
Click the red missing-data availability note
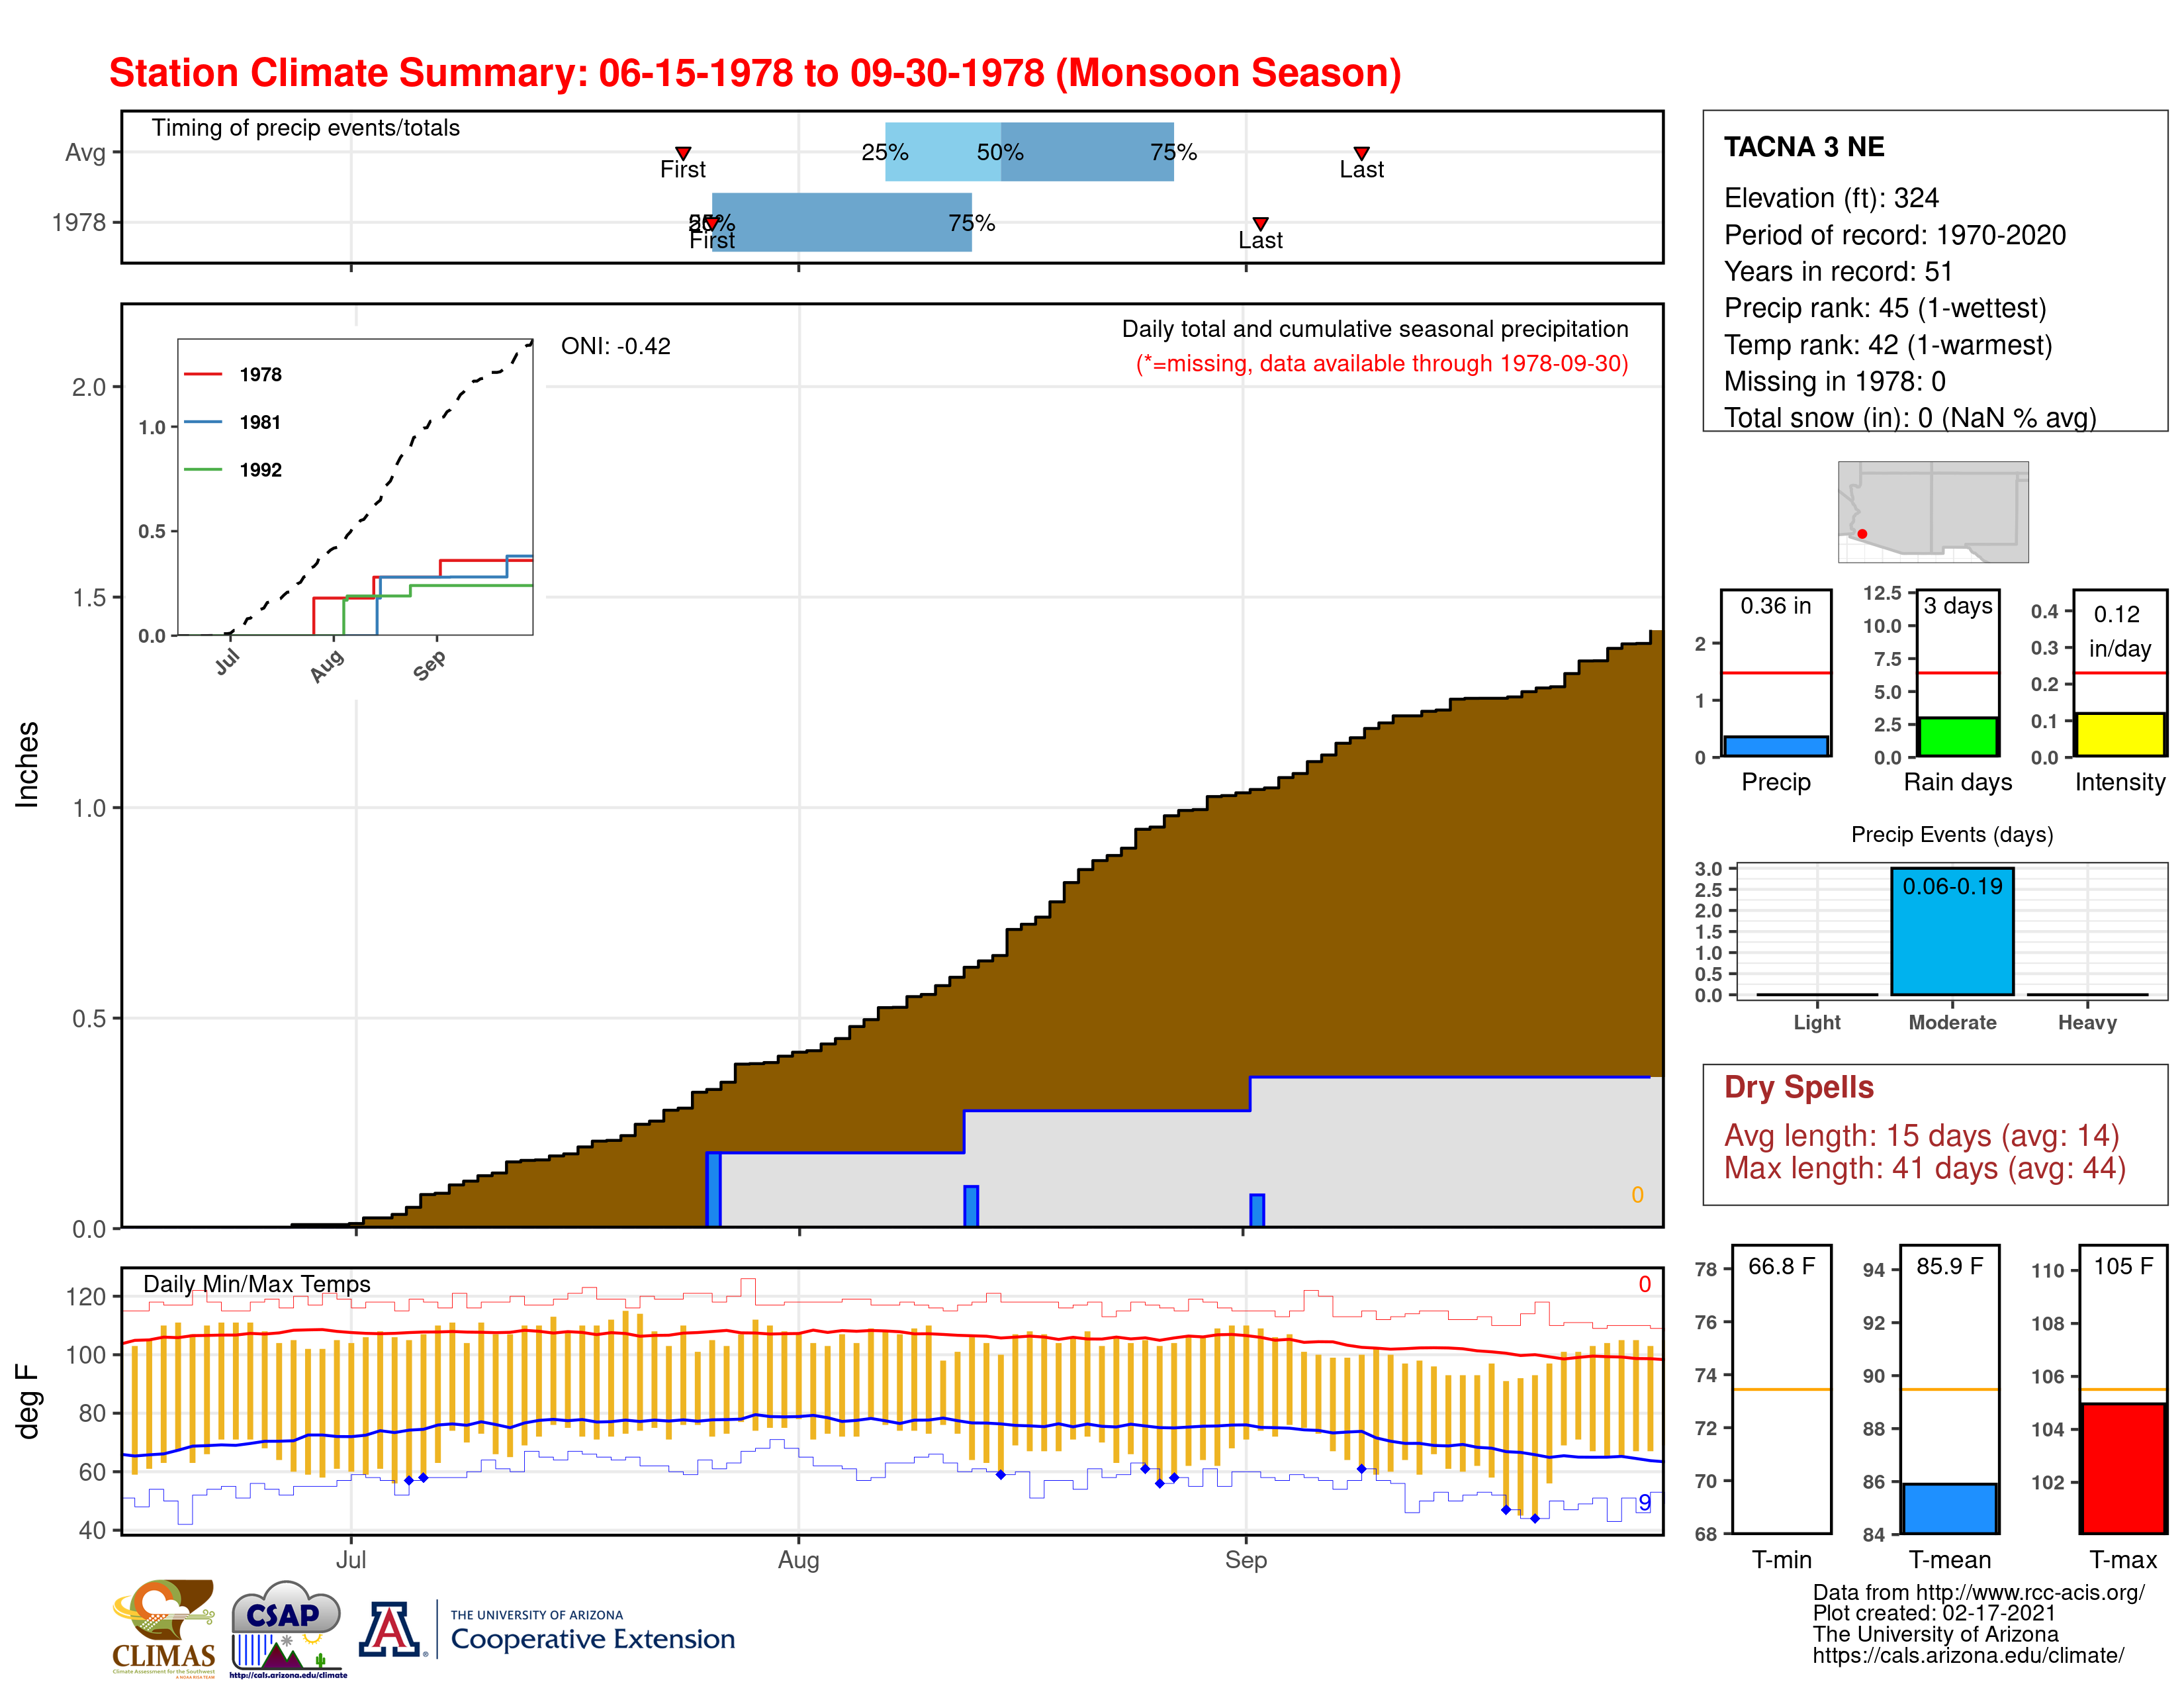1382,363
